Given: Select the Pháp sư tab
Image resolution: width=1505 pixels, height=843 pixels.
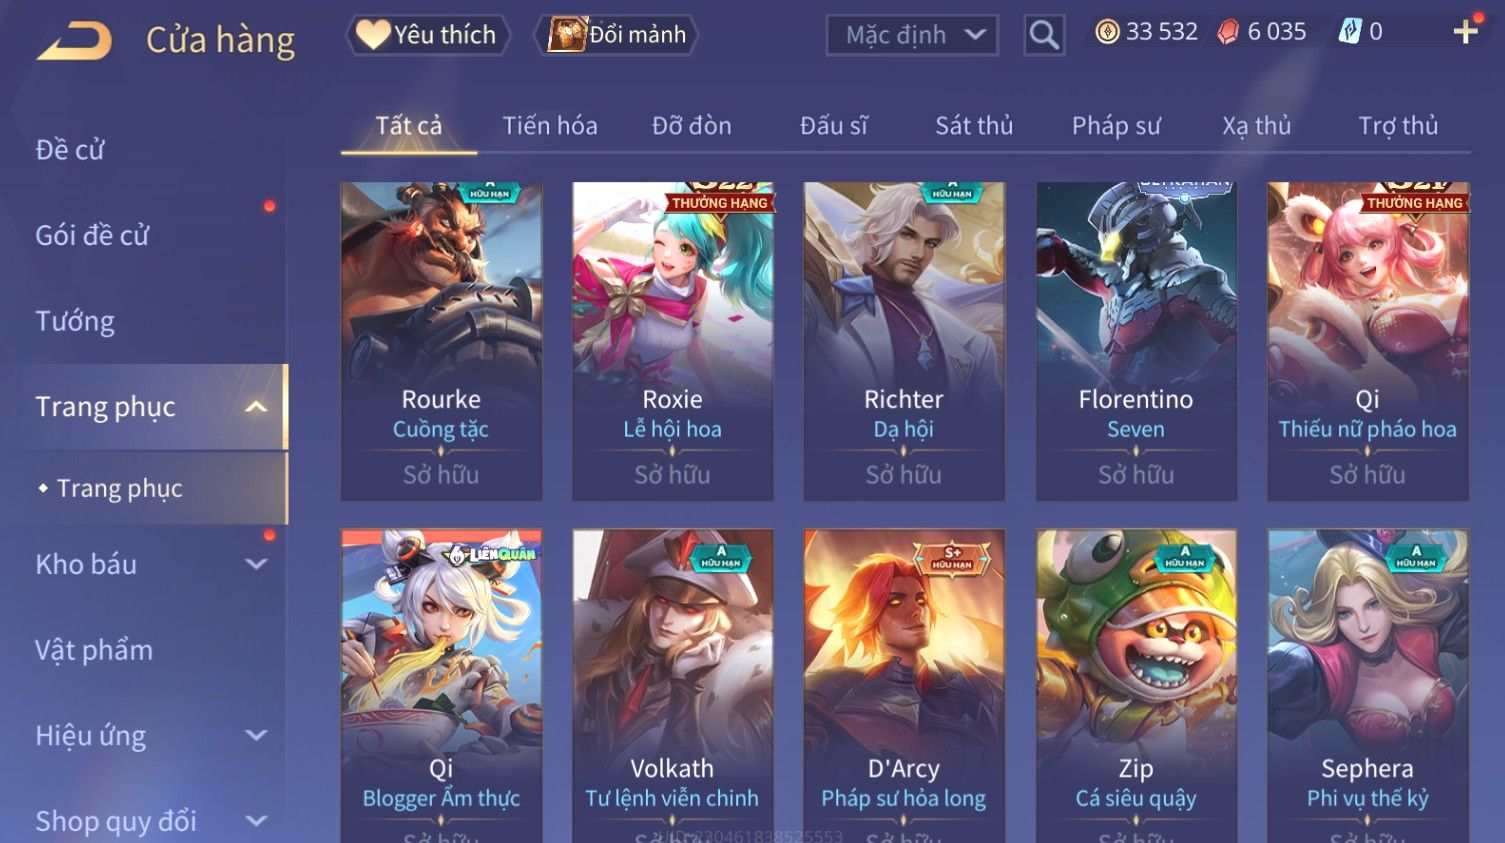Looking at the screenshot, I should point(1116,126).
